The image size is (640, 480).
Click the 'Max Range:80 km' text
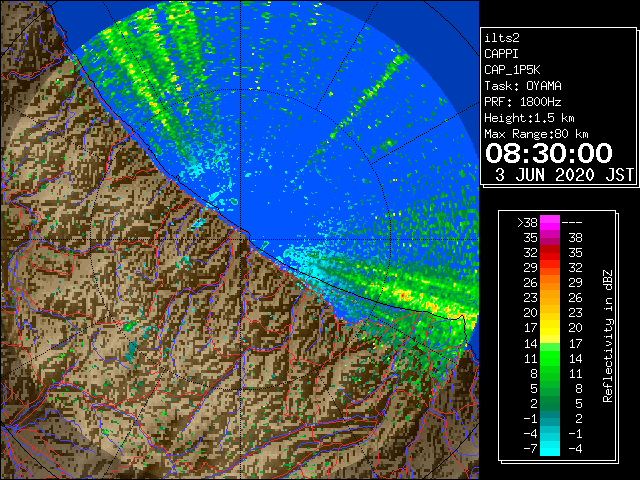pos(536,134)
